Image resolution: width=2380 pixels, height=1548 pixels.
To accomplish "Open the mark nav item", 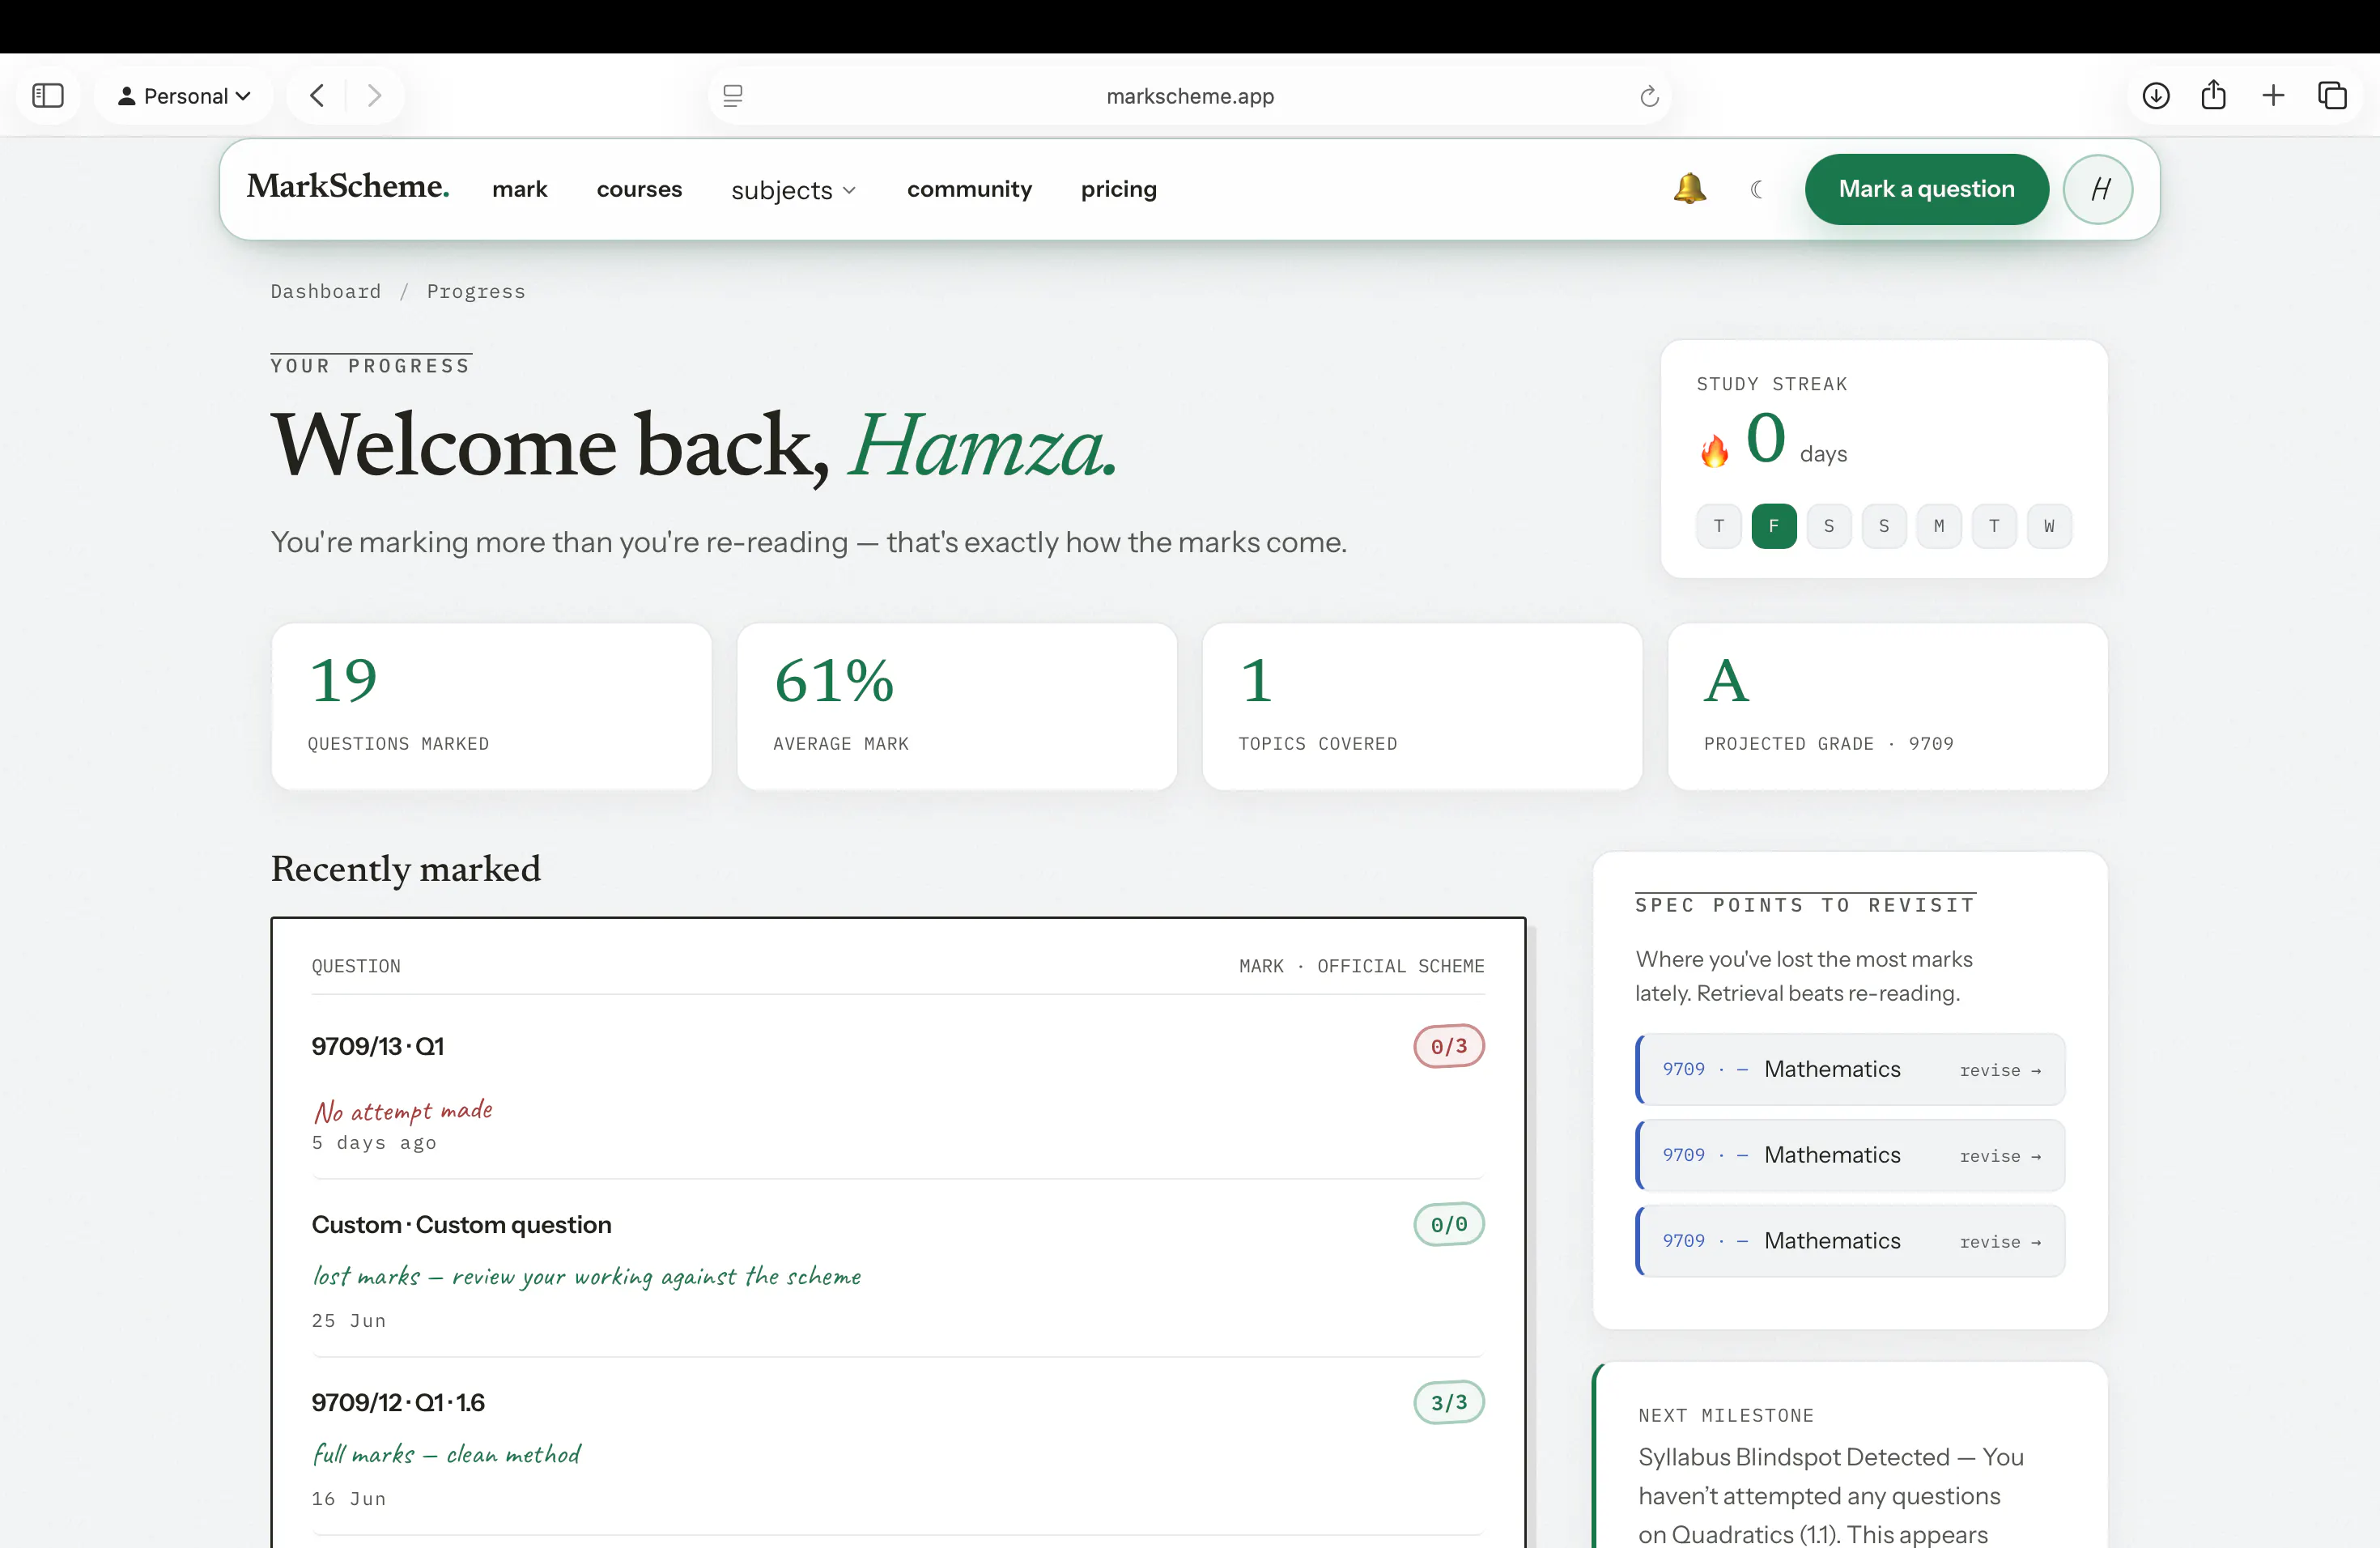I will 520,189.
